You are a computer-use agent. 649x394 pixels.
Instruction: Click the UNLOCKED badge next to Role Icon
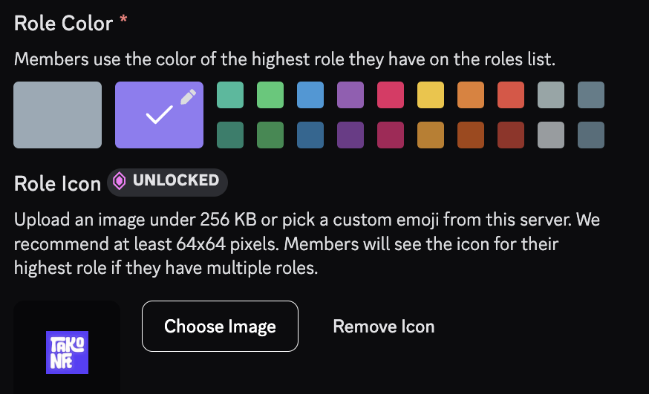click(x=167, y=182)
